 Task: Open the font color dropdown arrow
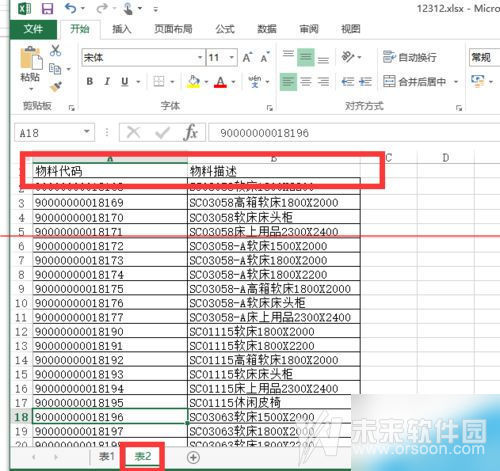(233, 81)
